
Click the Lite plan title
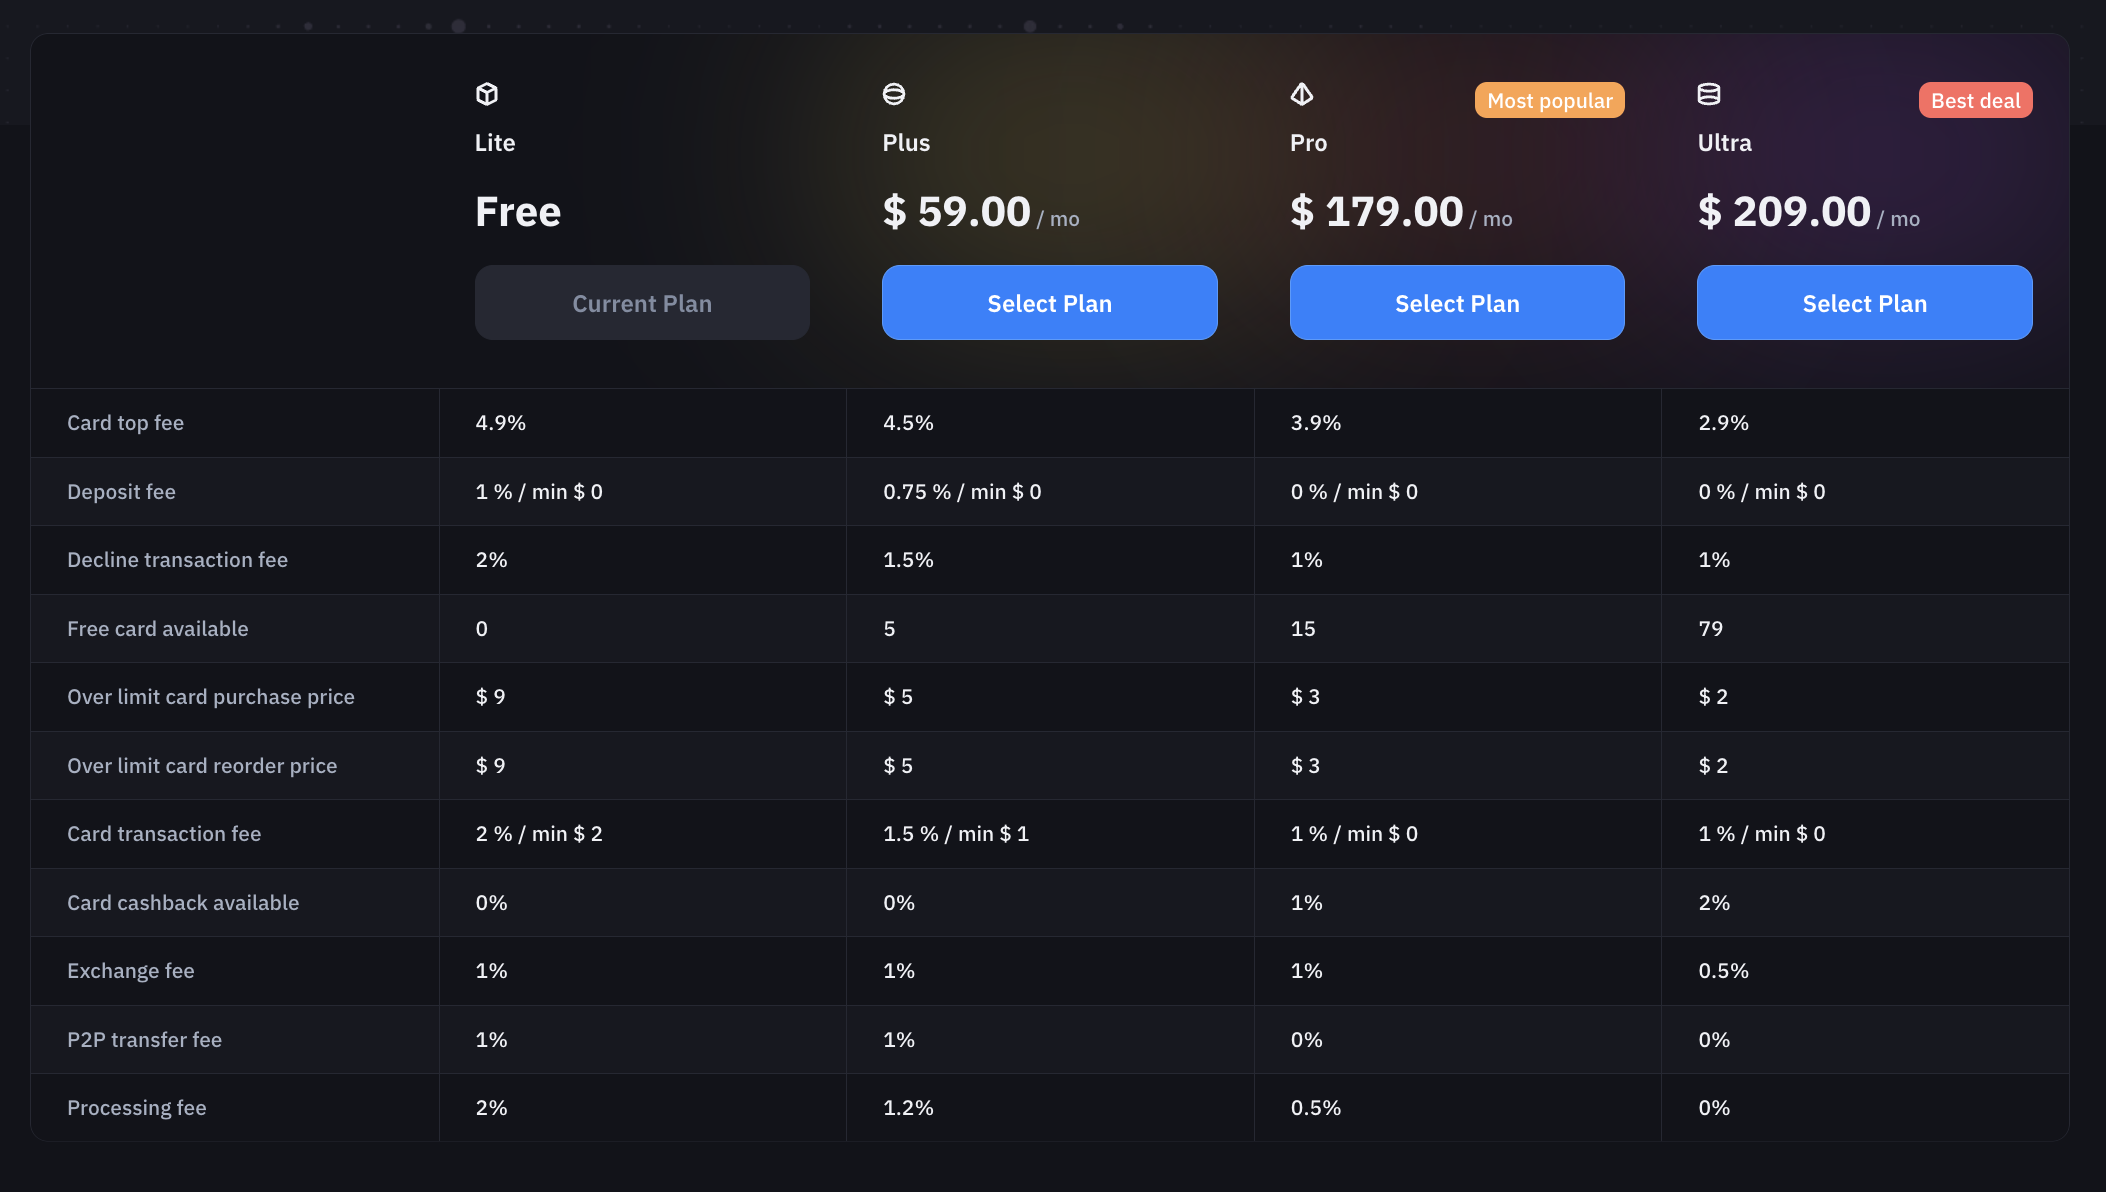(495, 143)
